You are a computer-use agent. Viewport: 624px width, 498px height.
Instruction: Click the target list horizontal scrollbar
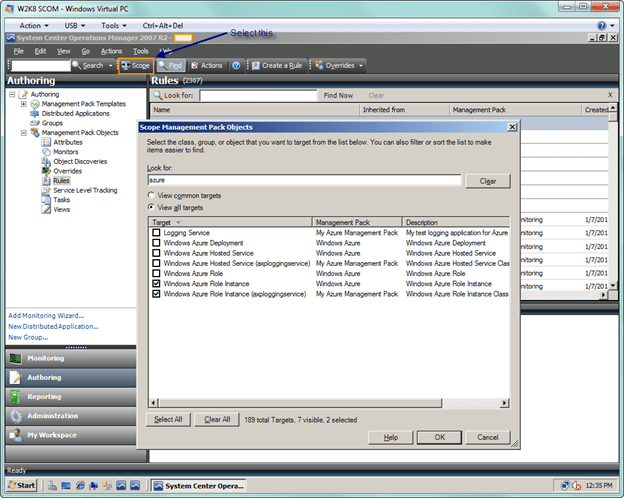[x=299, y=403]
